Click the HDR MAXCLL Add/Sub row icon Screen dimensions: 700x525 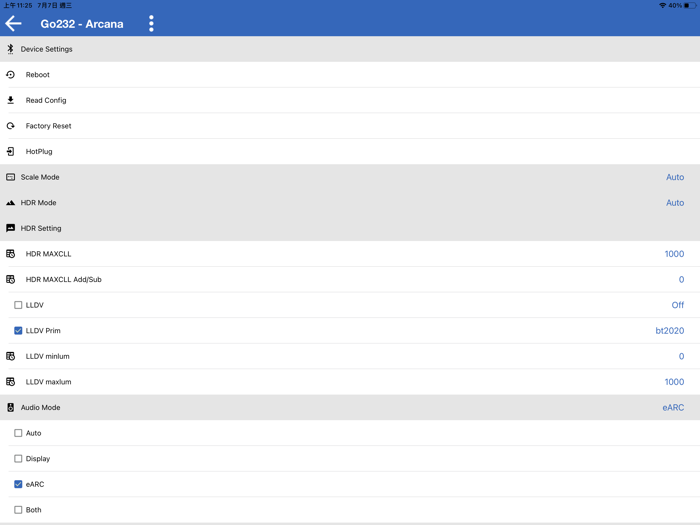point(10,279)
